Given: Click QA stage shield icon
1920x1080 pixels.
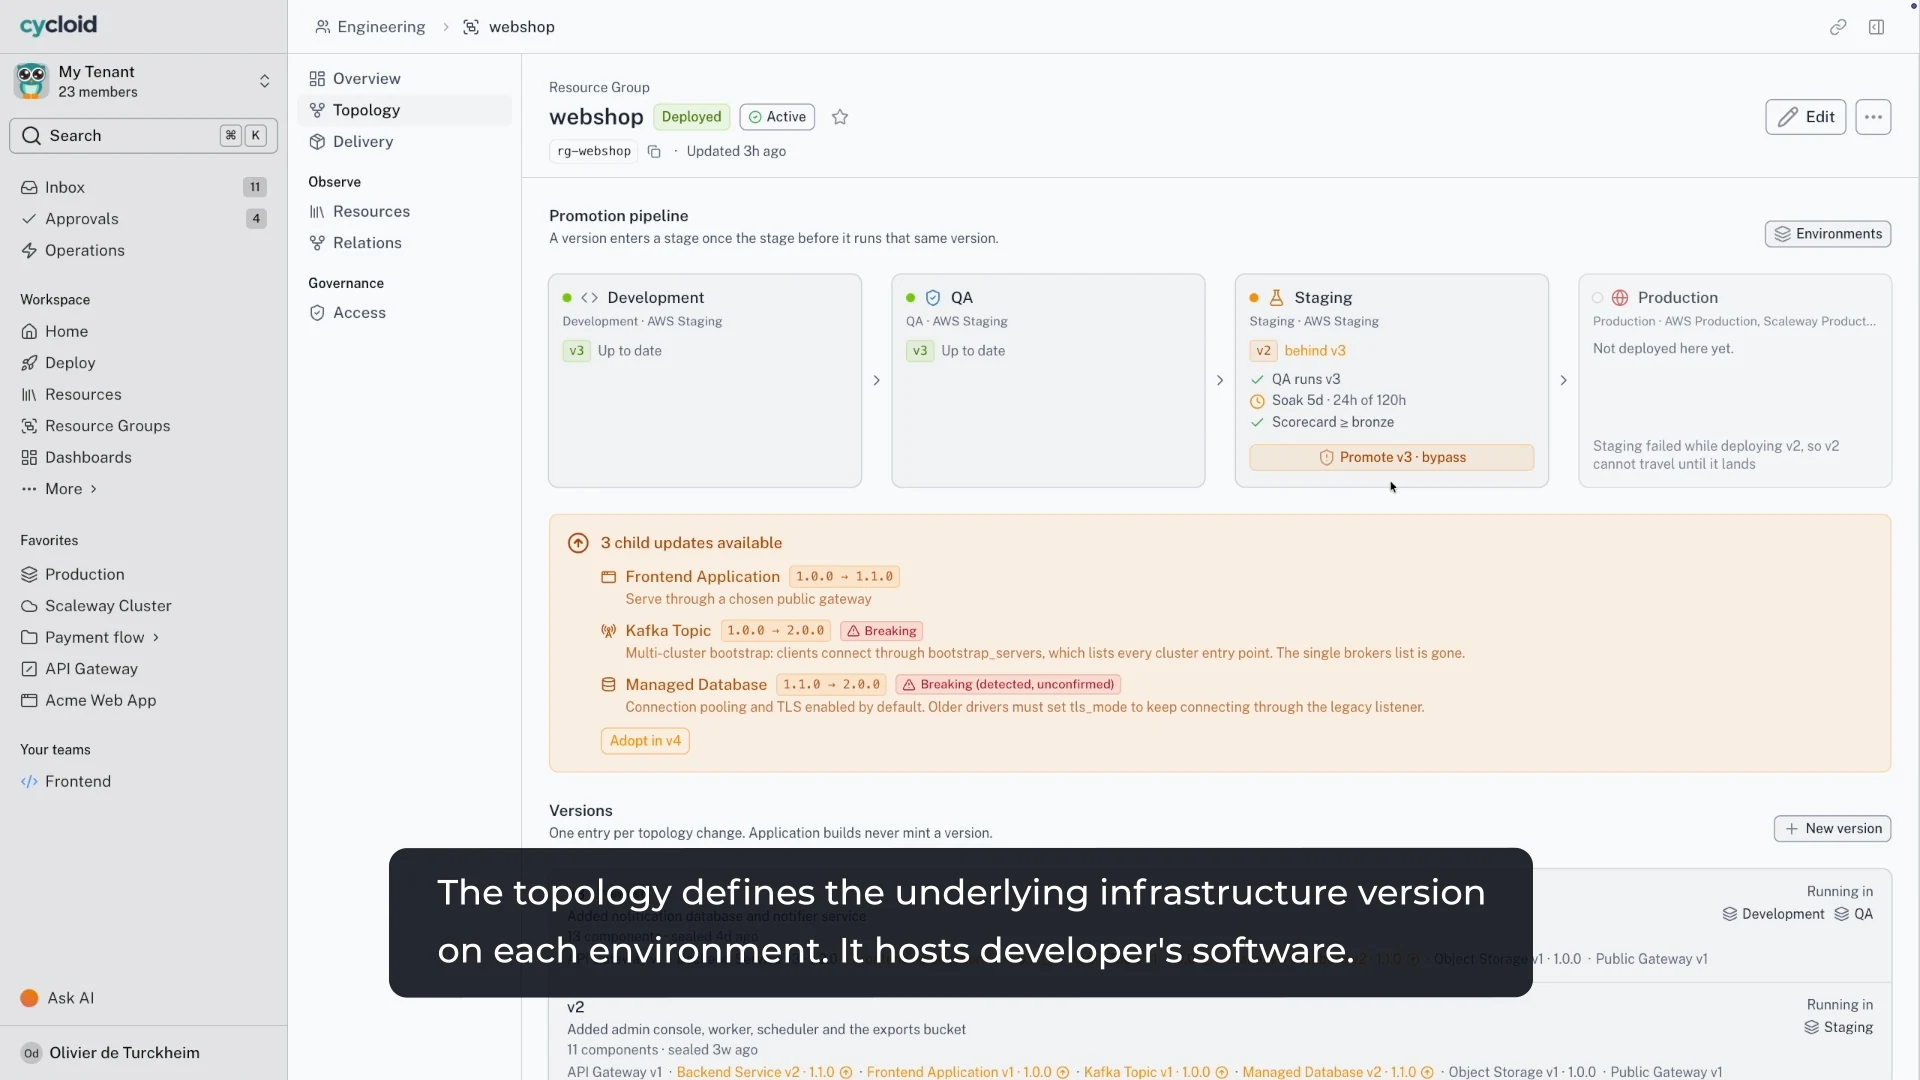Looking at the screenshot, I should (933, 298).
